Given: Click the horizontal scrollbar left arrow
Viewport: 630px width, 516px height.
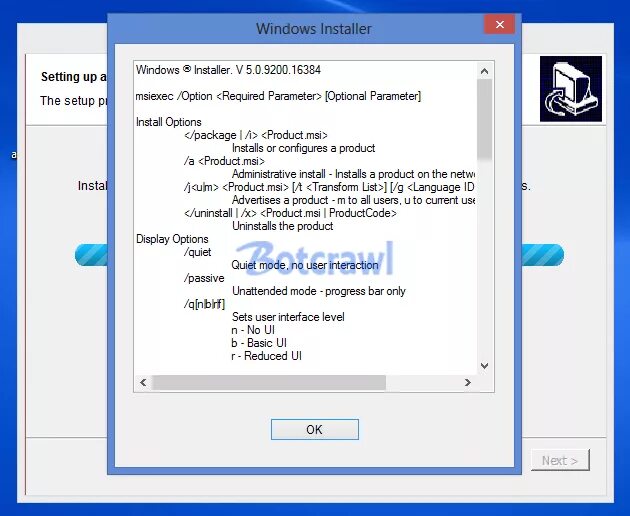Looking at the screenshot, I should click(143, 382).
